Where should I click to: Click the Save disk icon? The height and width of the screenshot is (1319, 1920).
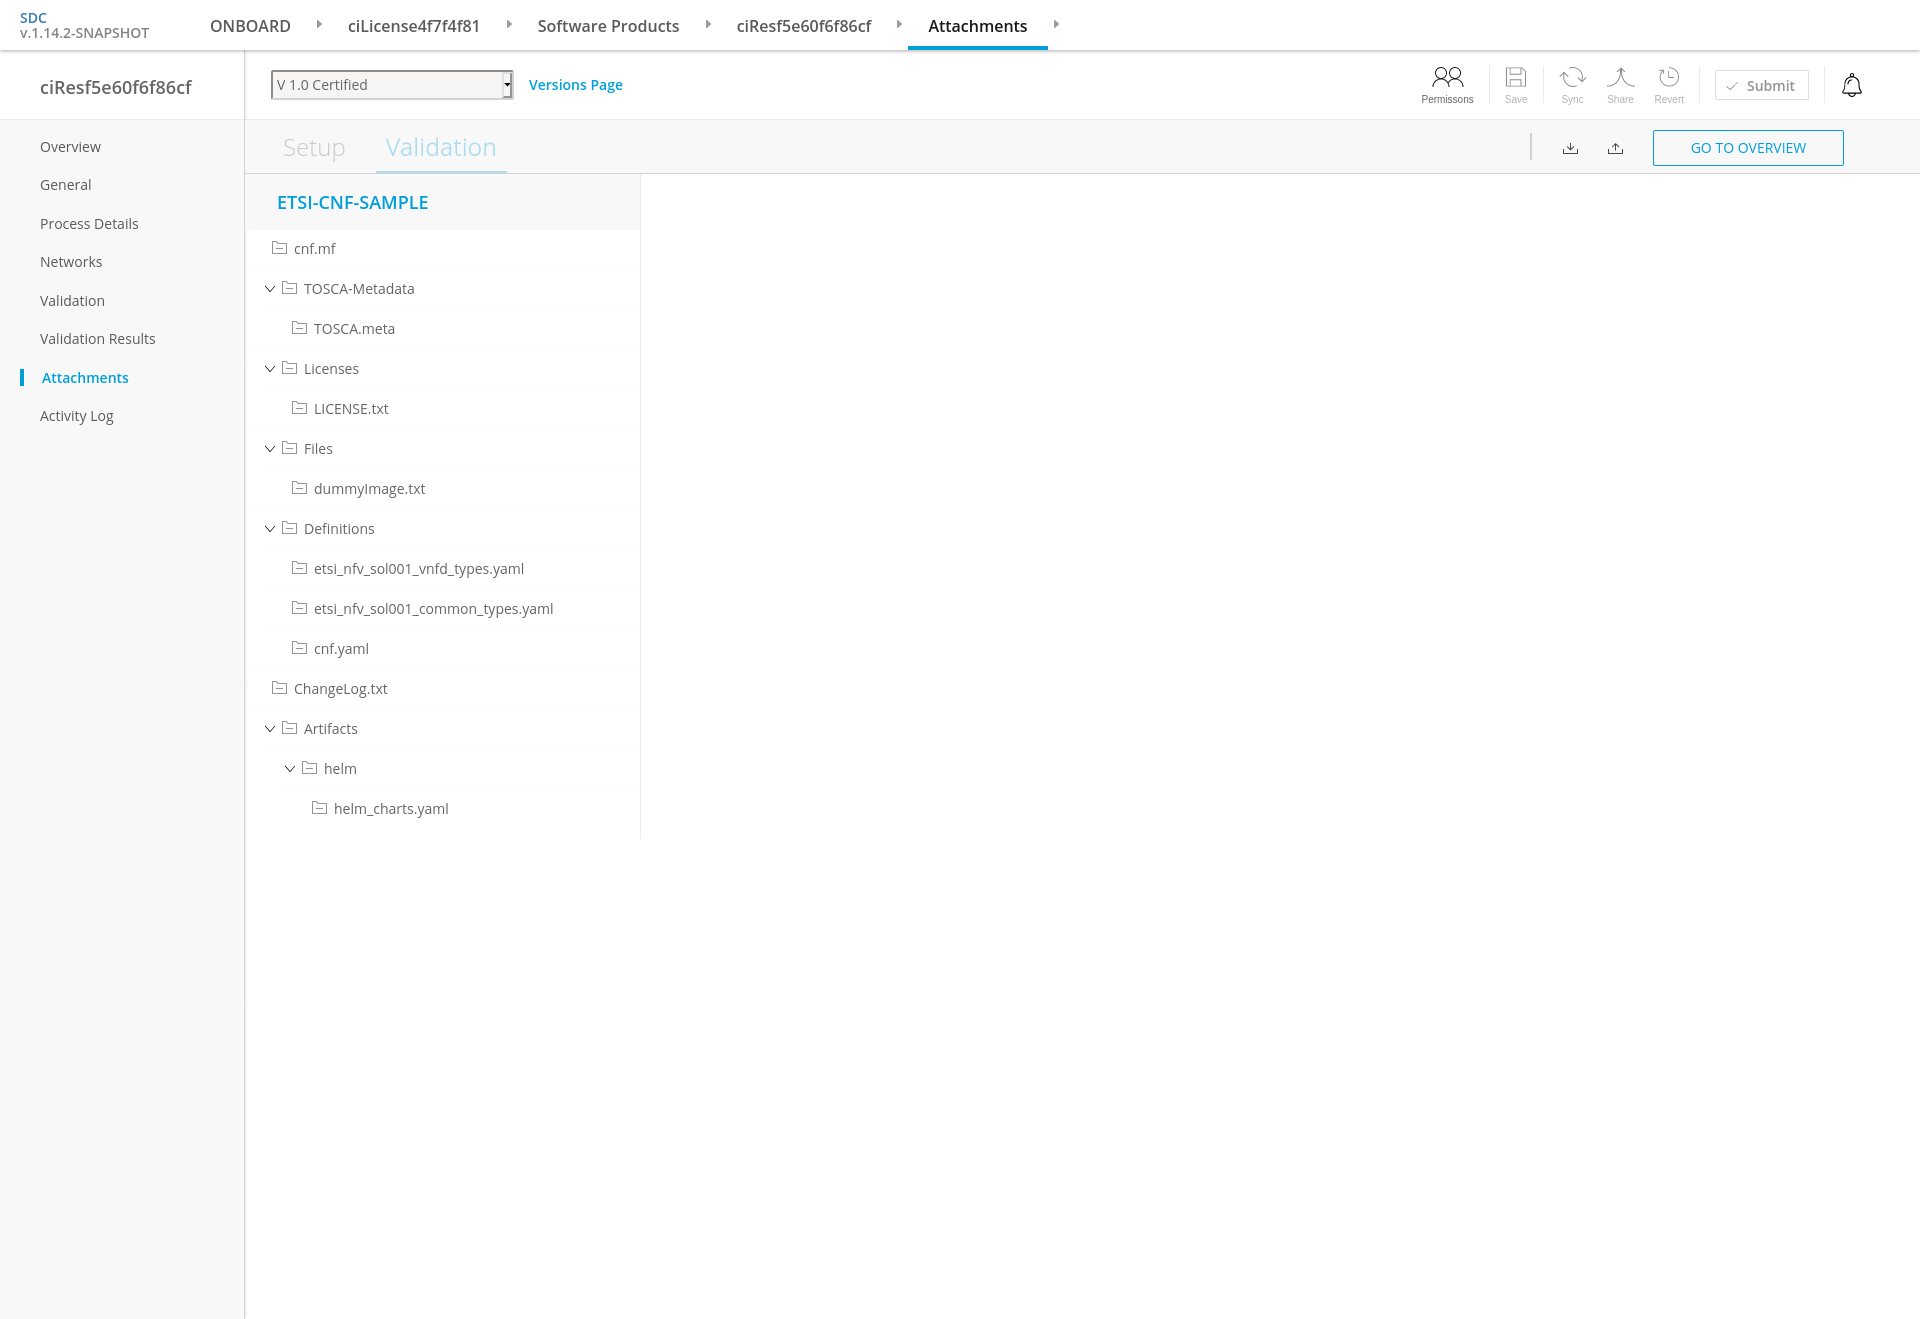[x=1516, y=78]
